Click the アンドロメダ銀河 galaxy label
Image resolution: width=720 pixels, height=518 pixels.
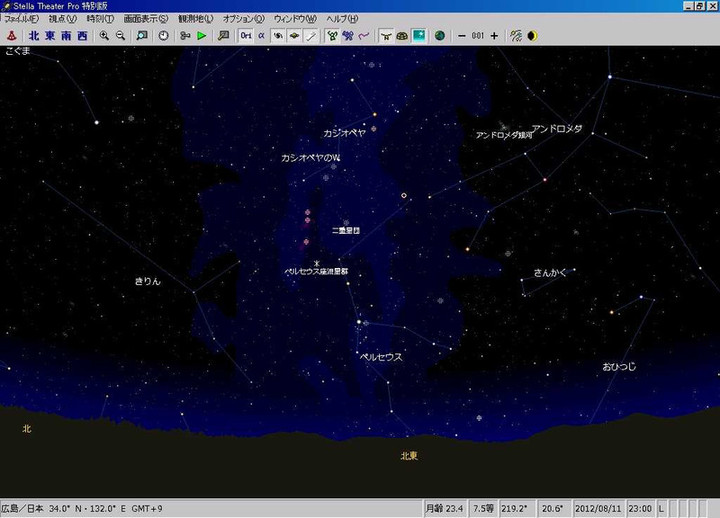point(504,135)
